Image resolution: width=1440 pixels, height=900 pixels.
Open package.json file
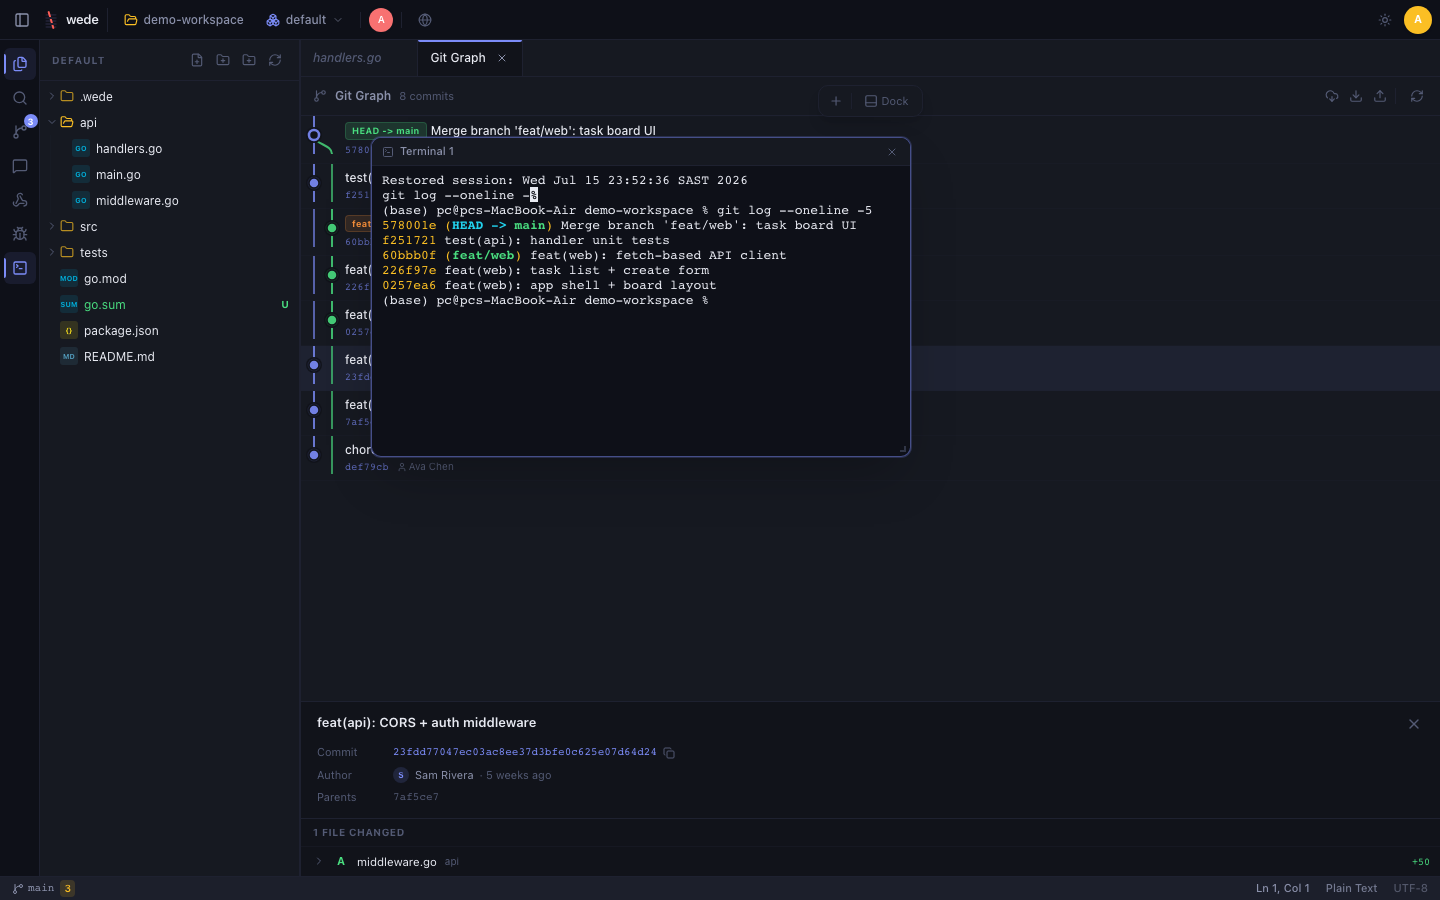[170, 331]
